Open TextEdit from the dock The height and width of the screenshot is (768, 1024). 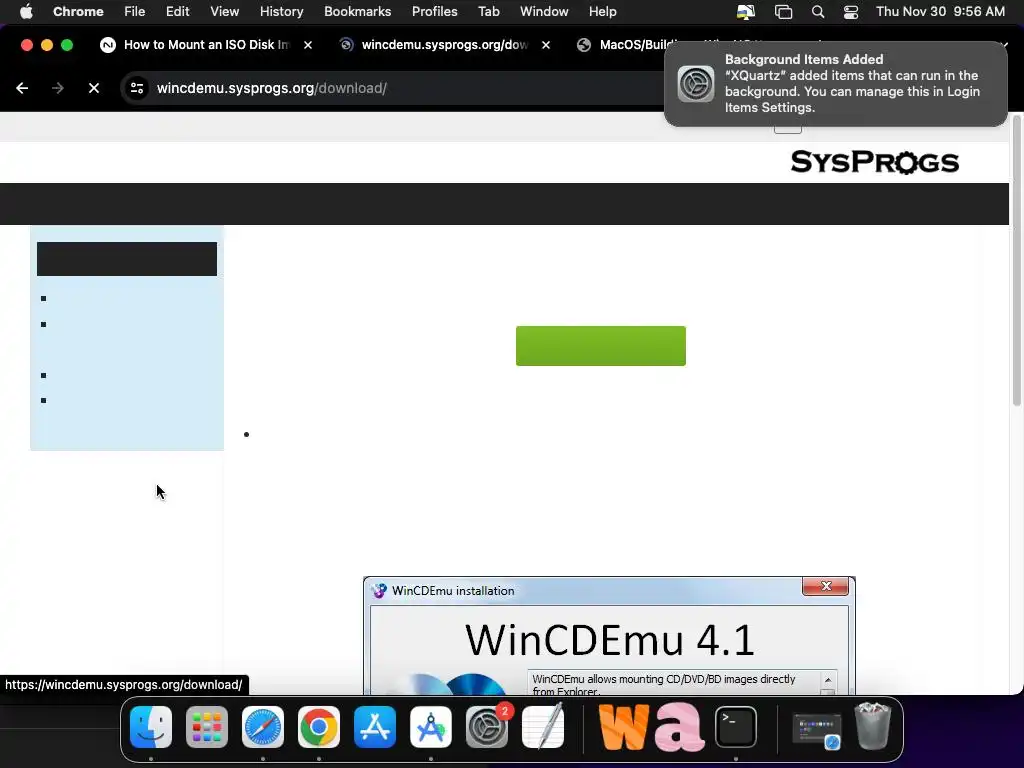(543, 727)
